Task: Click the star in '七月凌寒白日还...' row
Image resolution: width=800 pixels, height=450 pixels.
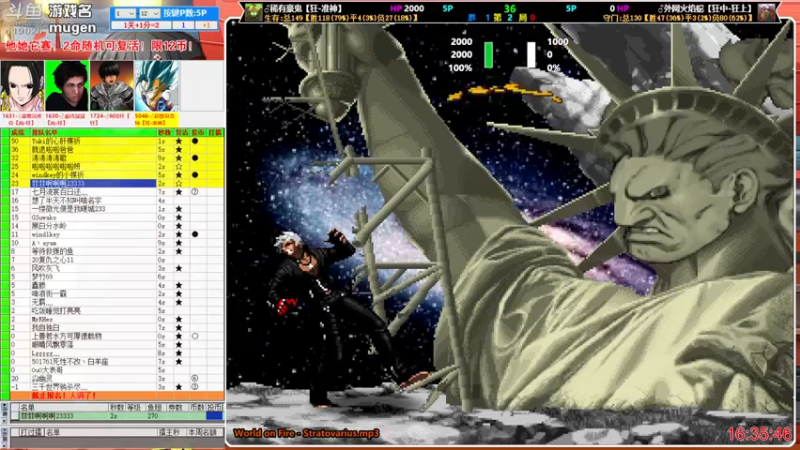Action: click(x=179, y=192)
